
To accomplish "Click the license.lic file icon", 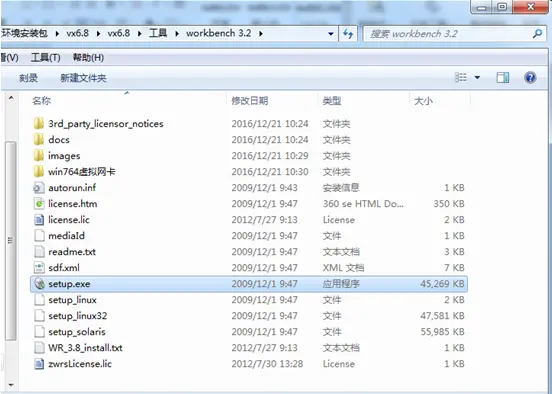I will (x=39, y=220).
